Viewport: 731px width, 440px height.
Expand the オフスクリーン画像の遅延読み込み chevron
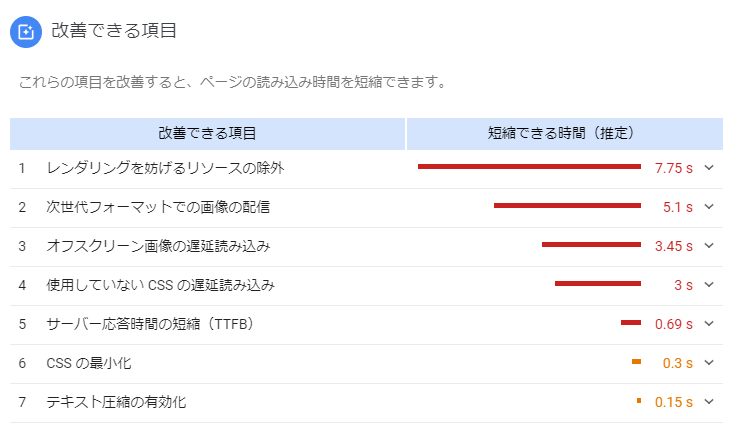(x=709, y=246)
